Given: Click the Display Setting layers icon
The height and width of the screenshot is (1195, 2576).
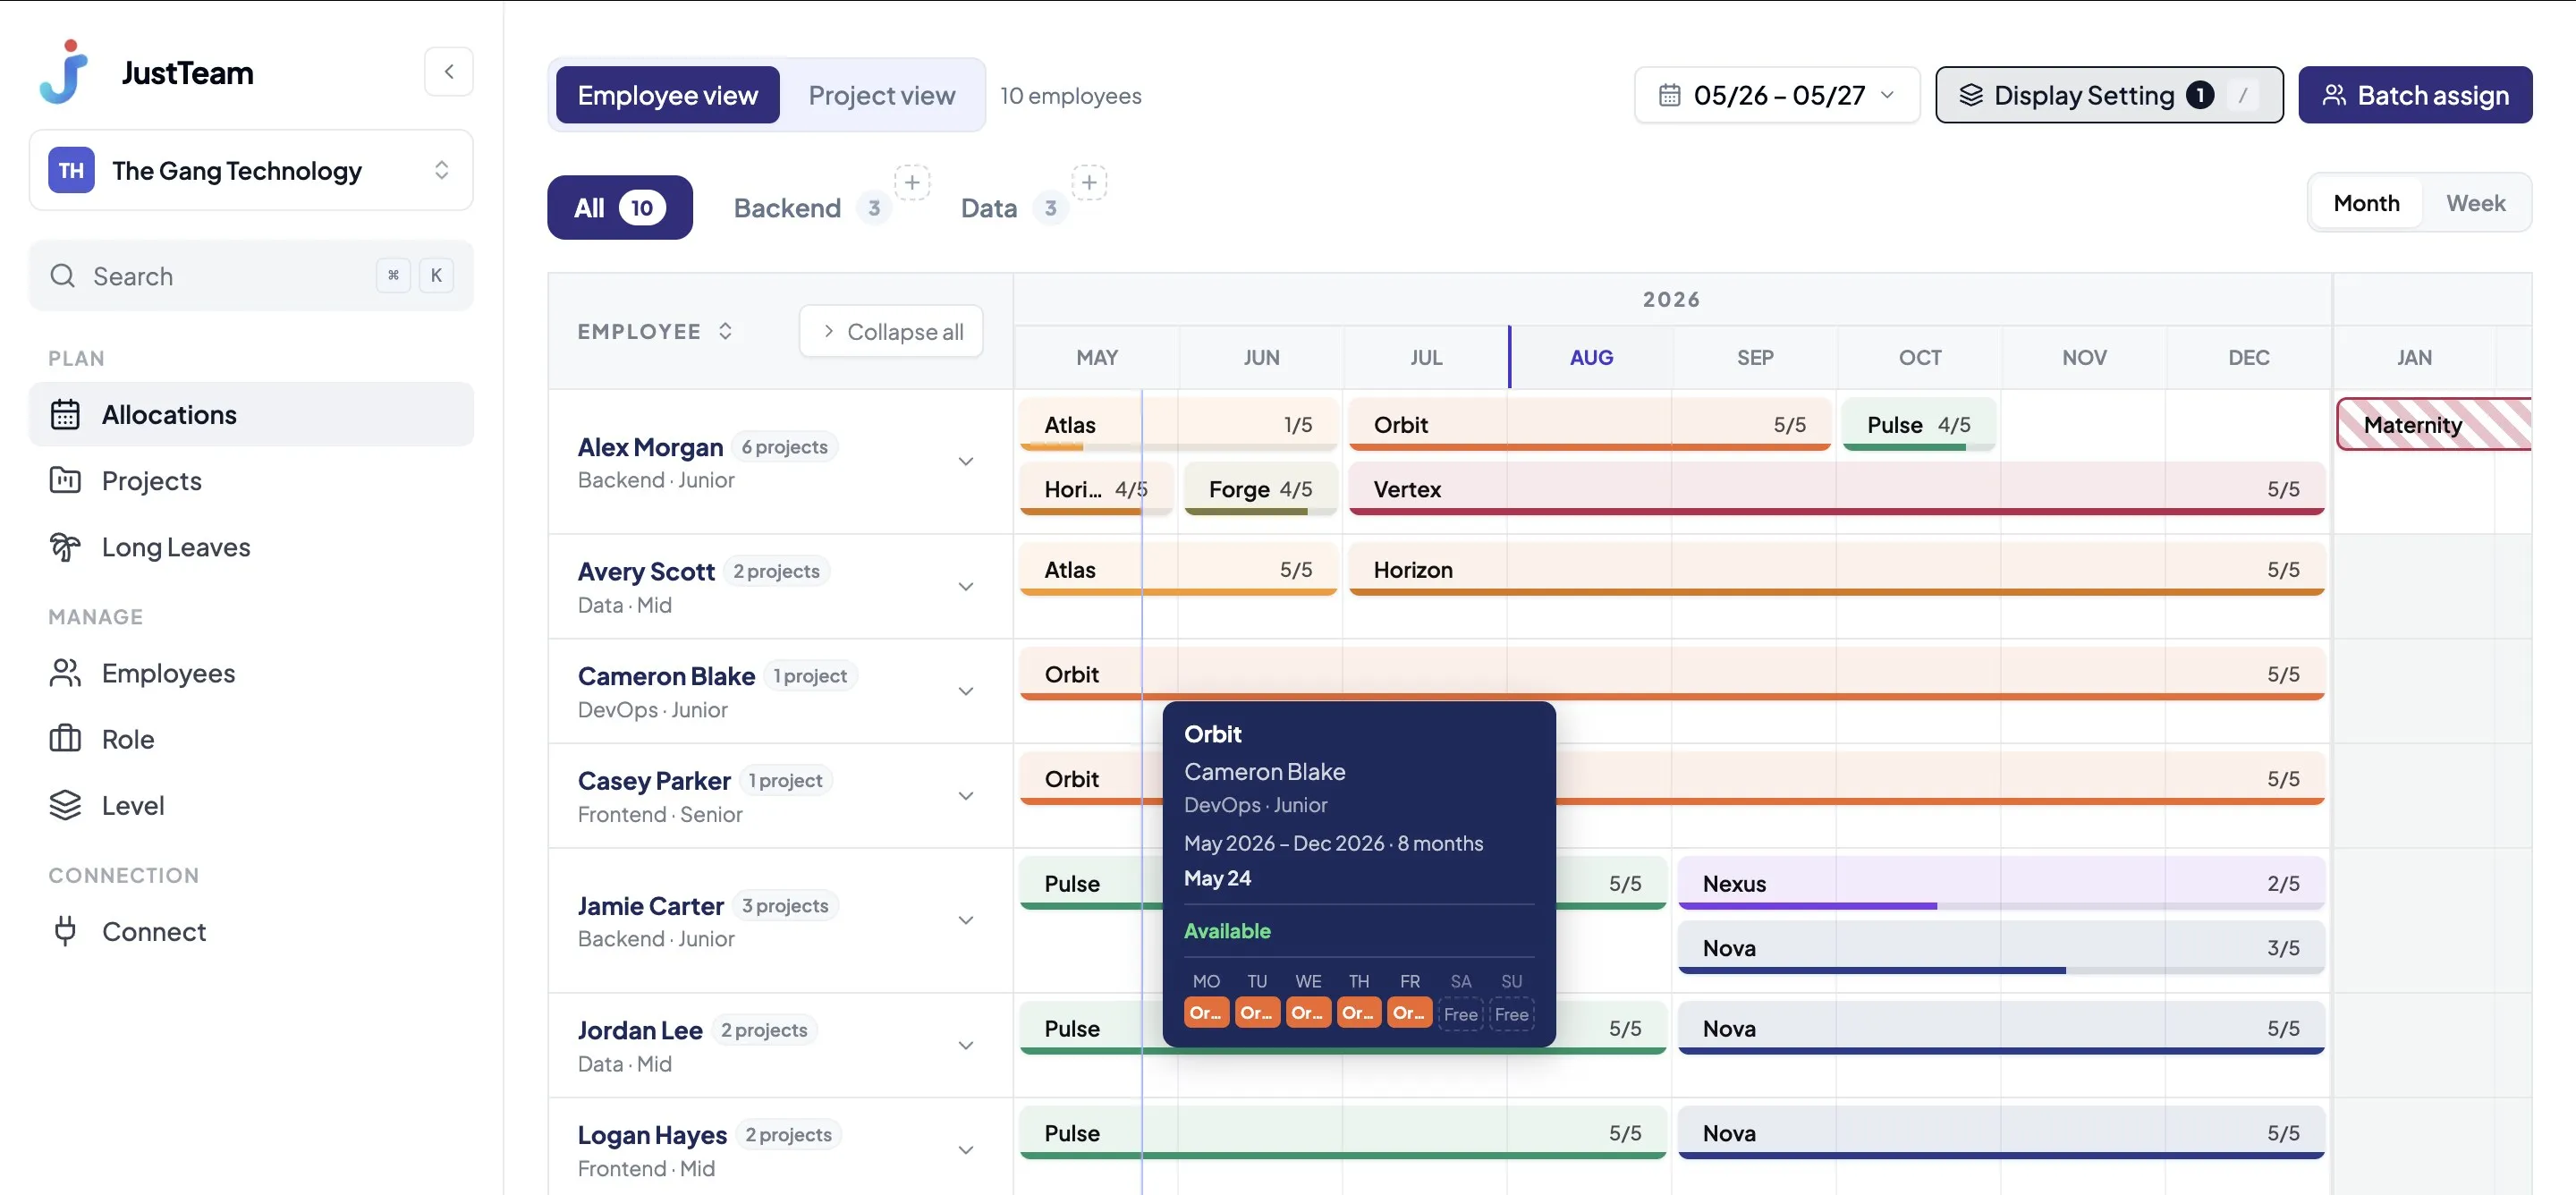Looking at the screenshot, I should tap(1970, 95).
